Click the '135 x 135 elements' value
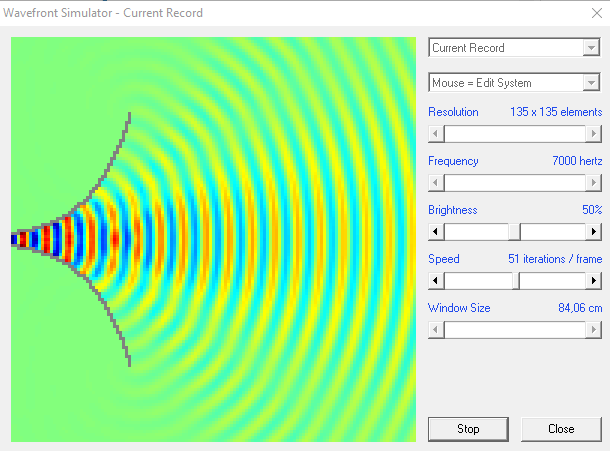 (x=556, y=112)
